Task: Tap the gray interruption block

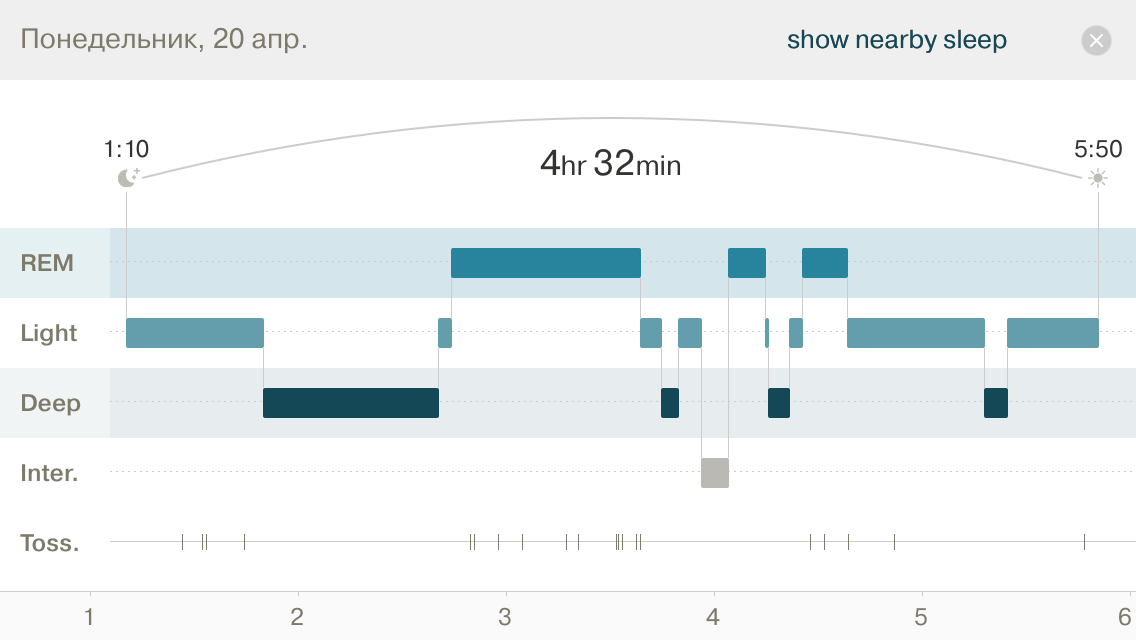Action: pyautogui.click(x=715, y=472)
